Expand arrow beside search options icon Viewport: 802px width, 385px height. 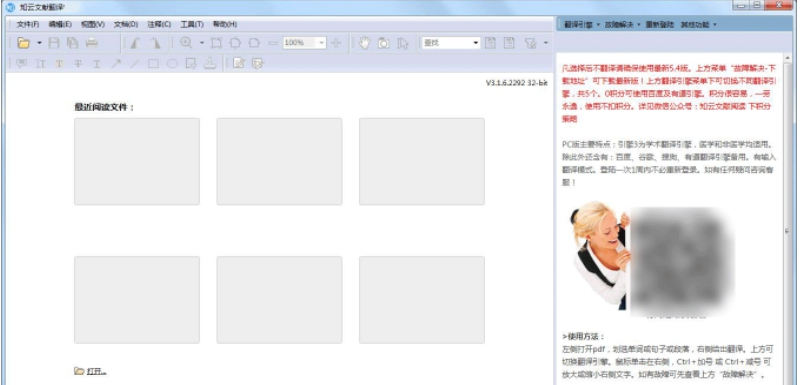(x=545, y=43)
